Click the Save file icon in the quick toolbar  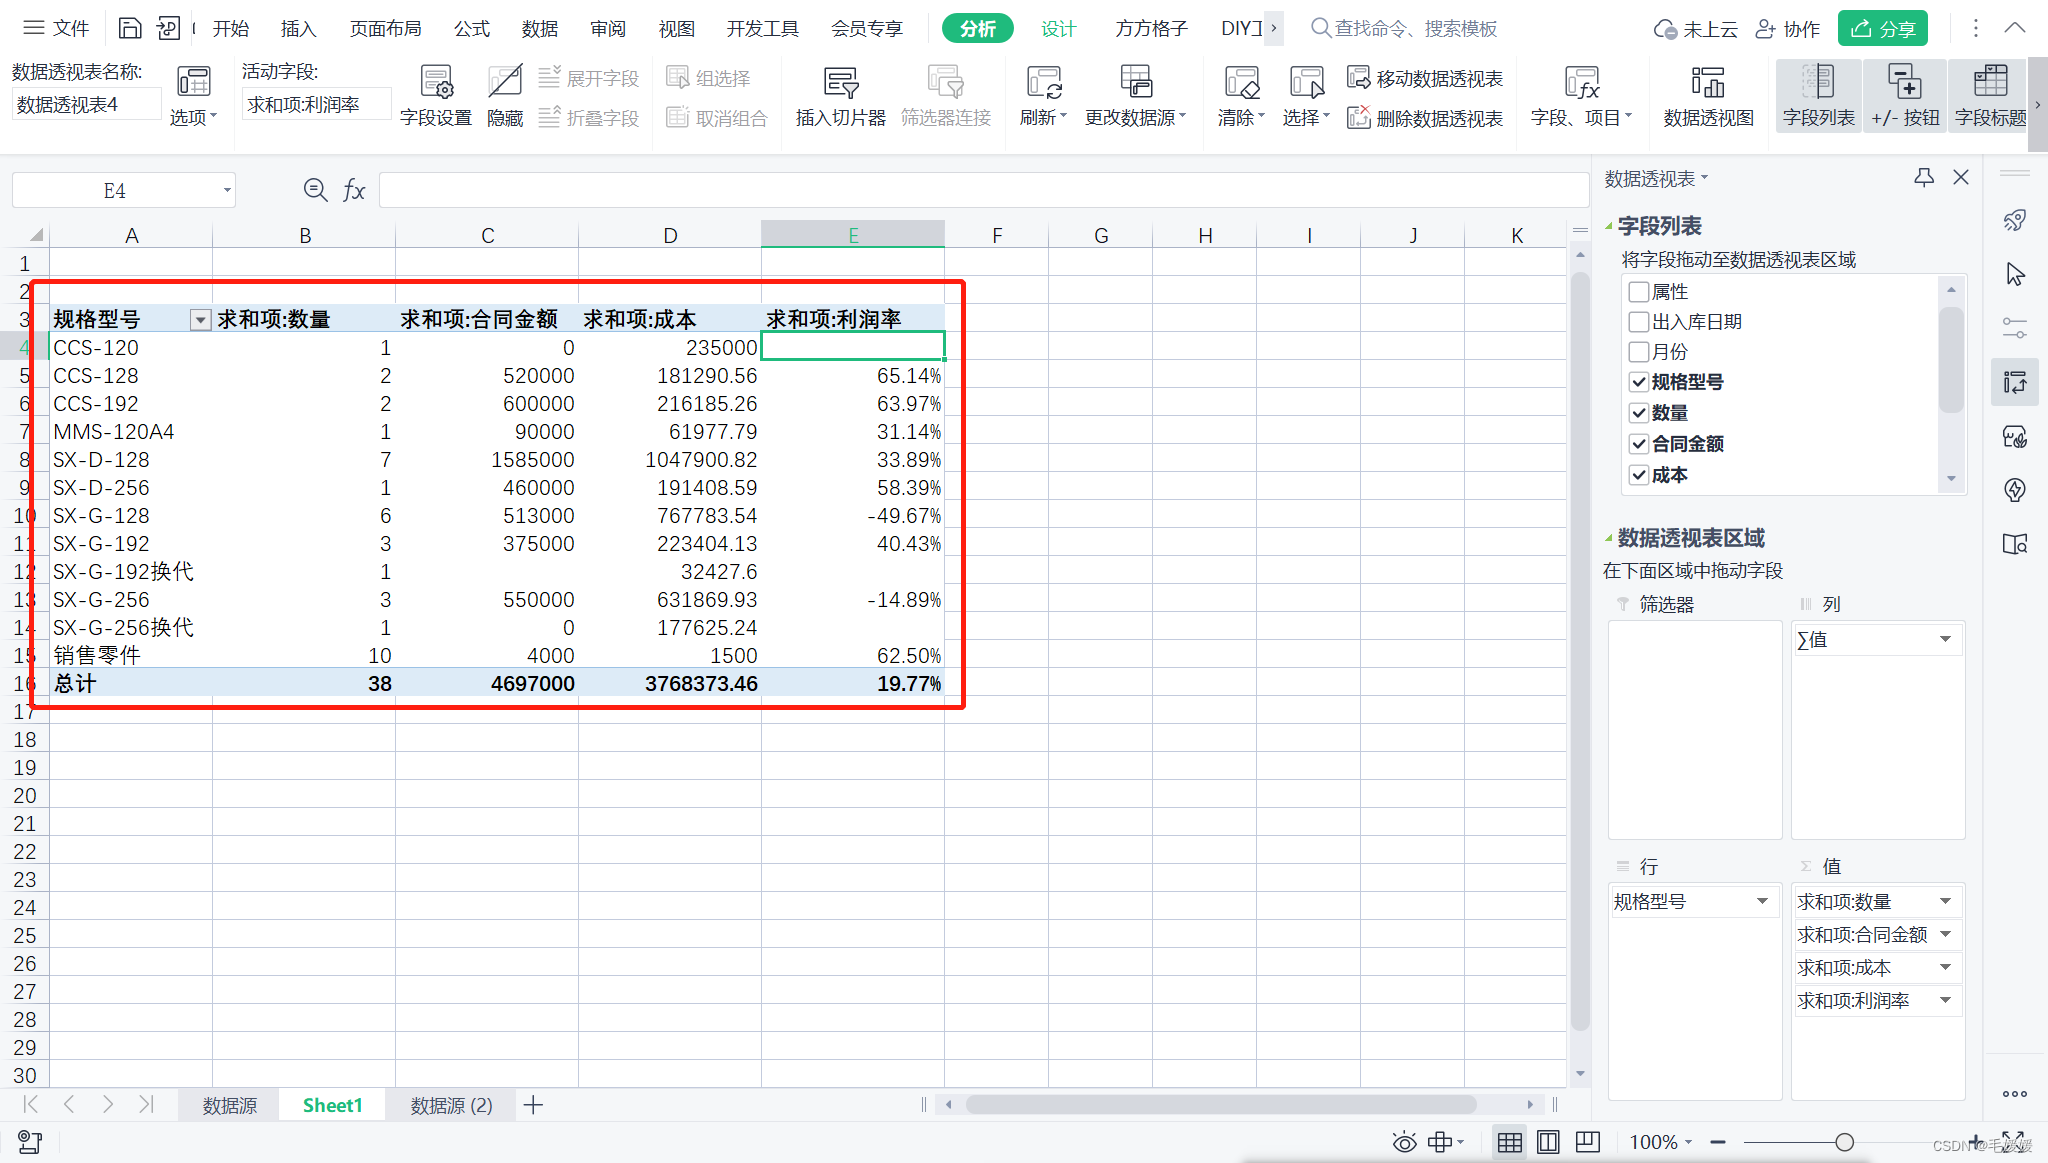tap(130, 28)
